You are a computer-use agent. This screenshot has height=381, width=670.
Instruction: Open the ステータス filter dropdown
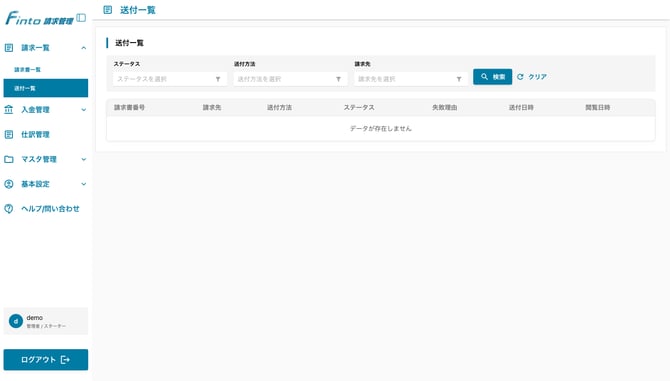click(x=170, y=79)
